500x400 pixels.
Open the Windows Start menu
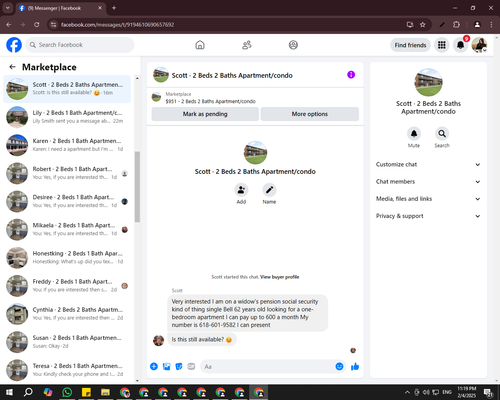(x=9, y=392)
